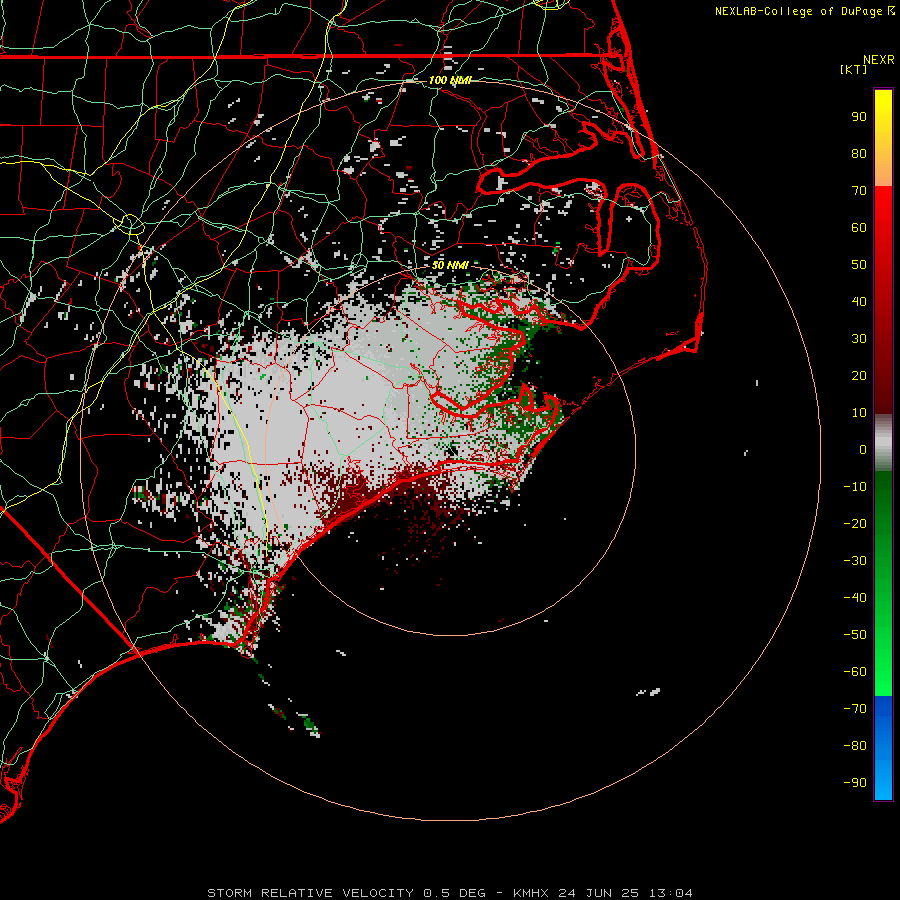The height and width of the screenshot is (900, 900).
Task: Click the yellow top segment of the color bar
Action: click(883, 138)
